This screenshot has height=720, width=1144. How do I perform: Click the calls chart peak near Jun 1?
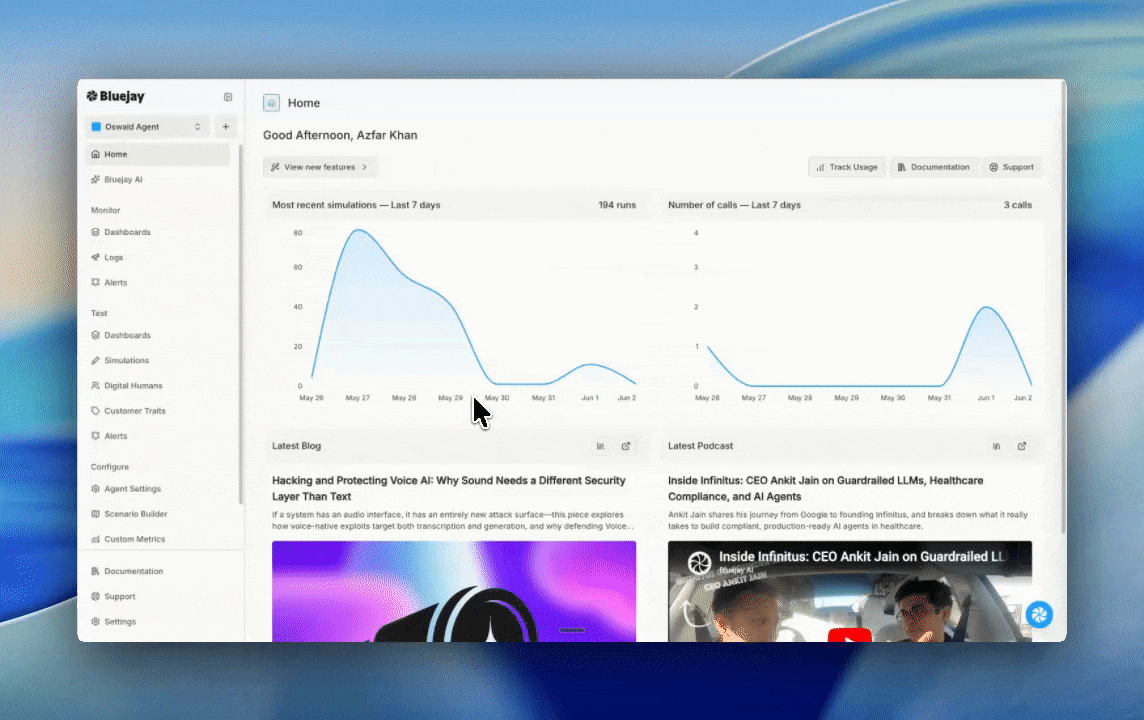(x=986, y=308)
